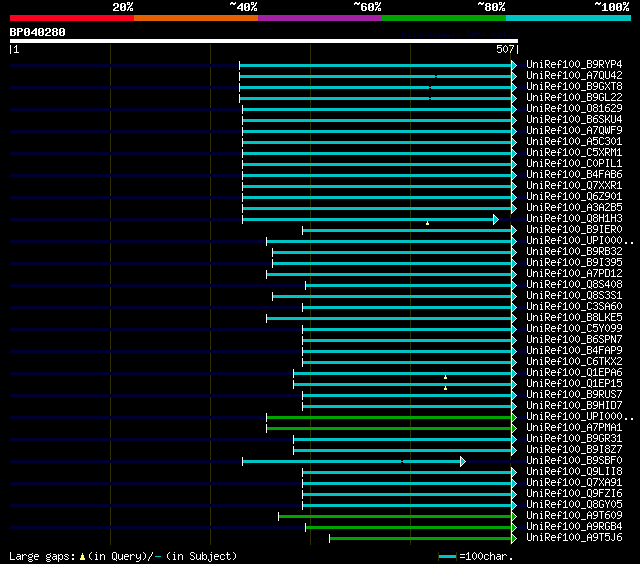The width and height of the screenshot is (640, 564).
Task: Click yellow query gap marker under Q8H1H3 bar
Action: pos(427,223)
